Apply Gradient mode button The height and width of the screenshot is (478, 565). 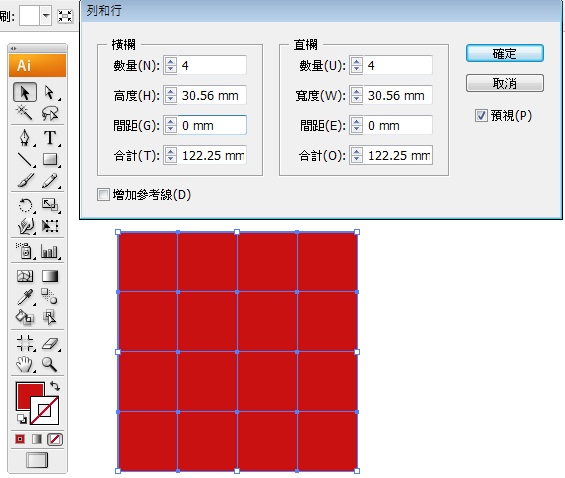point(37,439)
